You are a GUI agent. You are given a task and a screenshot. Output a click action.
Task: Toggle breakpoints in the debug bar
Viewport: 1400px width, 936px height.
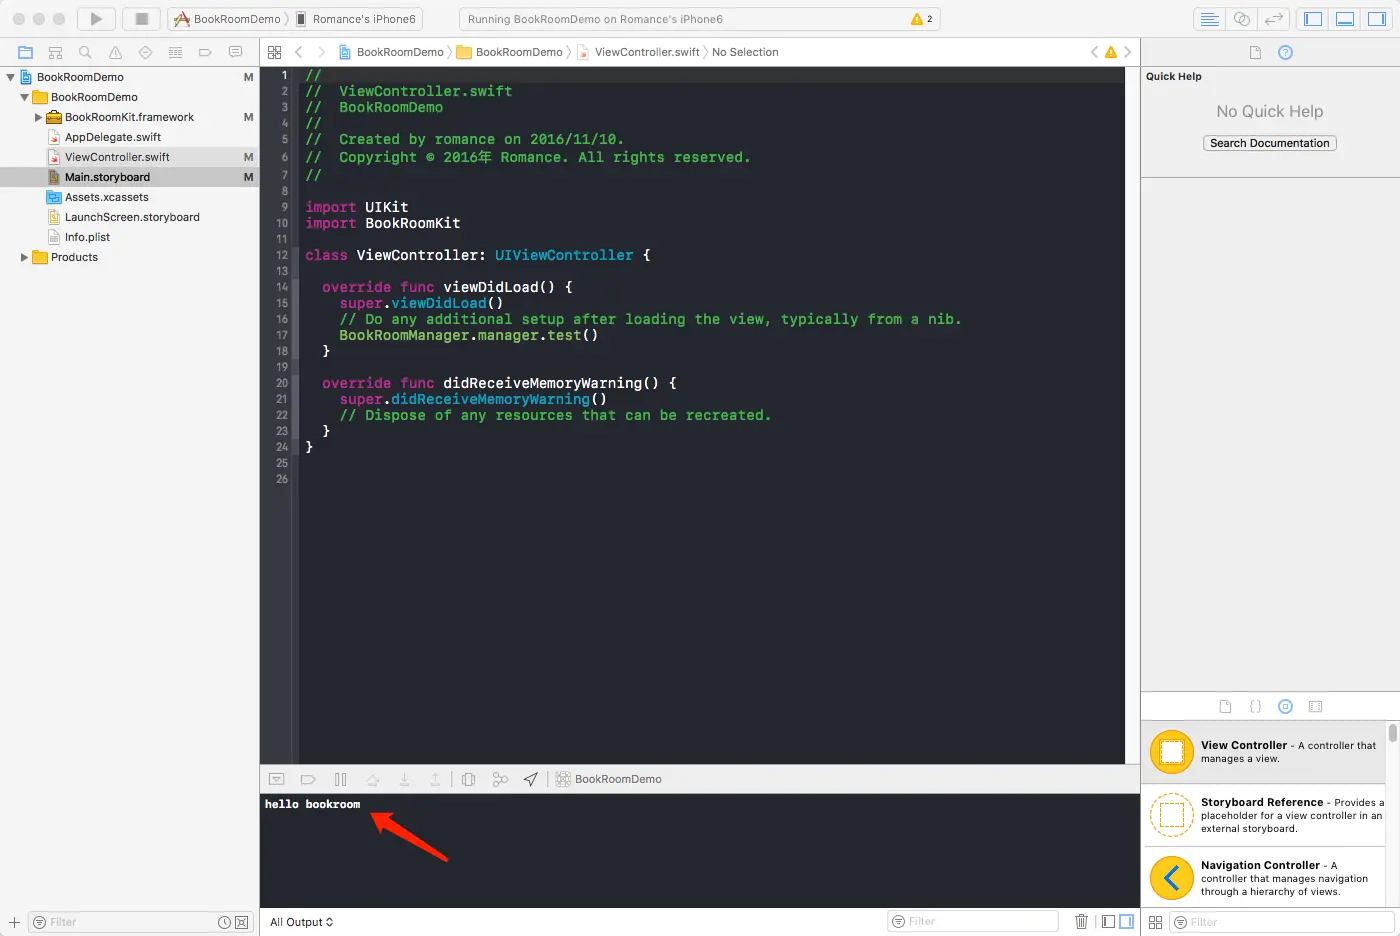[308, 779]
